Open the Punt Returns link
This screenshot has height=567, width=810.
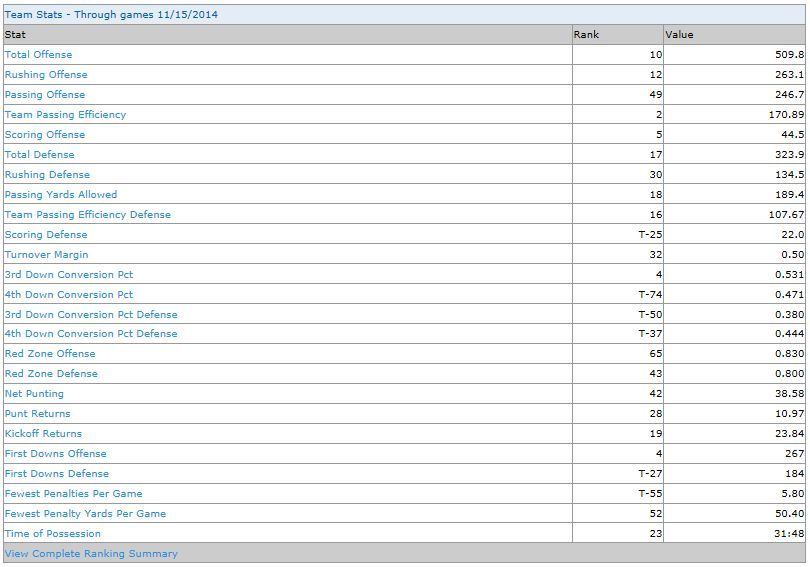coord(37,414)
